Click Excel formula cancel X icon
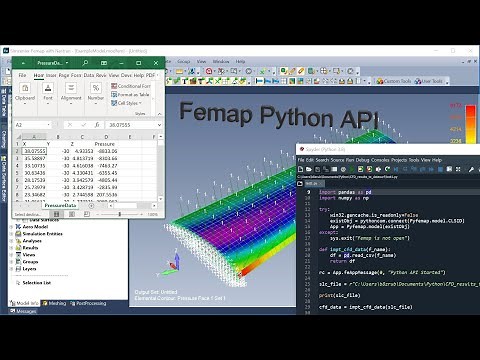 70,125
